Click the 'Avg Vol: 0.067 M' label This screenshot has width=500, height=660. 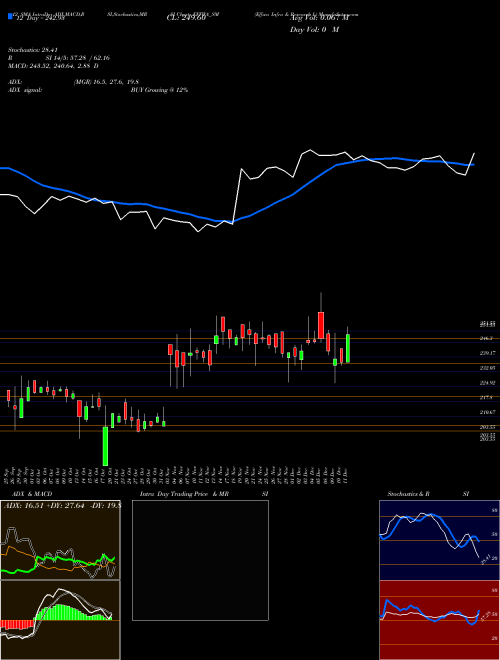pyautogui.click(x=320, y=18)
